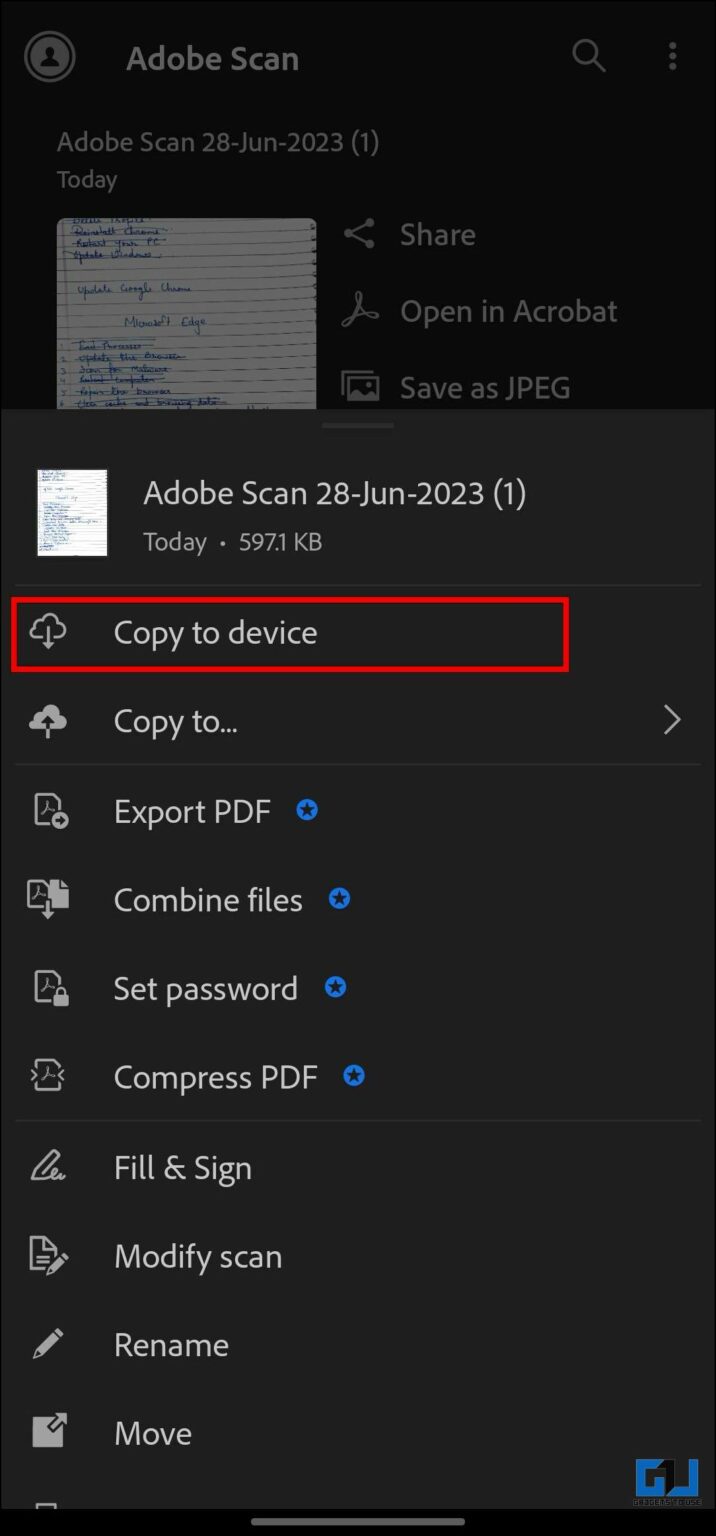
Task: Tap the Save as JPEG icon
Action: pos(360,387)
